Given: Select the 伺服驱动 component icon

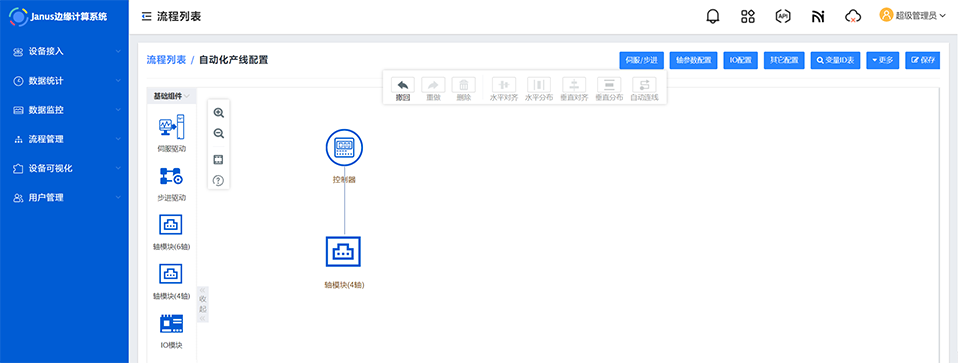Looking at the screenshot, I should coord(171,126).
